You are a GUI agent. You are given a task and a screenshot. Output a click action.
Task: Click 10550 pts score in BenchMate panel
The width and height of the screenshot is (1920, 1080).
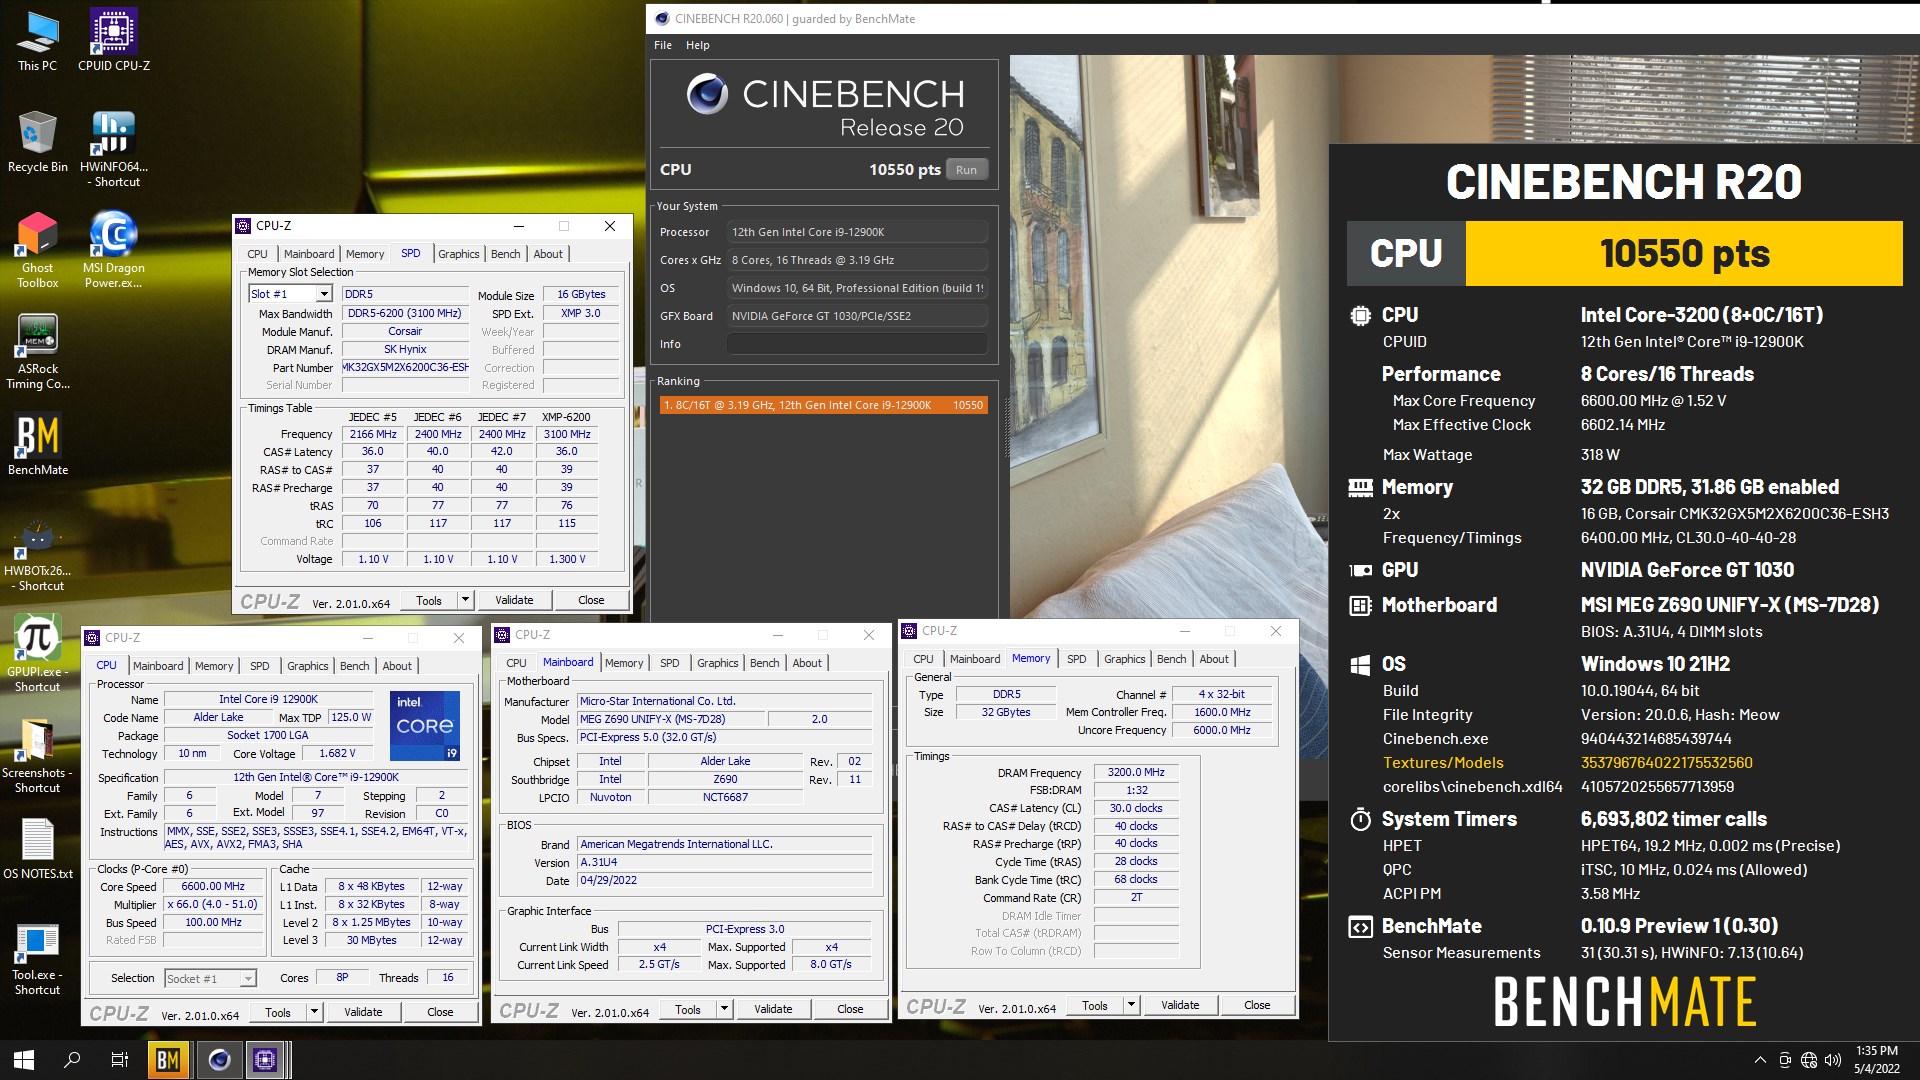click(1684, 253)
